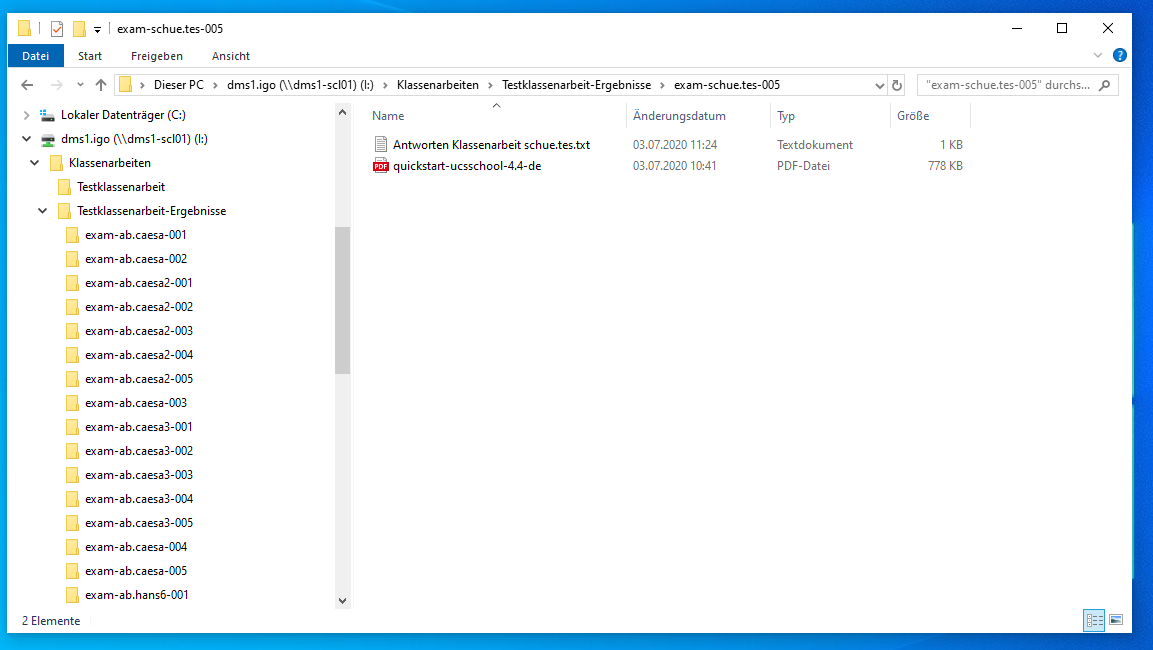This screenshot has height=650, width=1153.
Task: Switch to Details view in status bar
Action: pos(1094,621)
